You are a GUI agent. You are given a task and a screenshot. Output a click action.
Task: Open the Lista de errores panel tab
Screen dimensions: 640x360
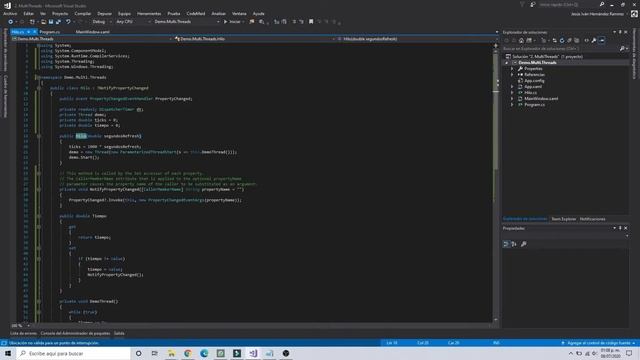click(x=23, y=333)
